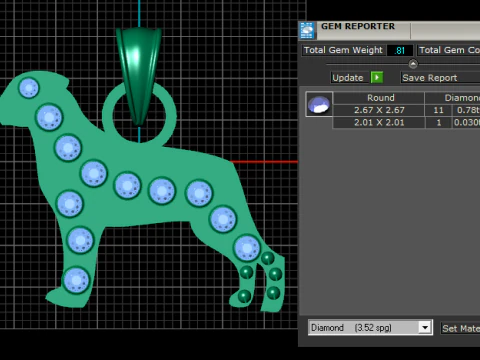Select the lowest green bead on the rightmost leg
Image resolution: width=480 pixels, height=360 pixels.
[273, 293]
